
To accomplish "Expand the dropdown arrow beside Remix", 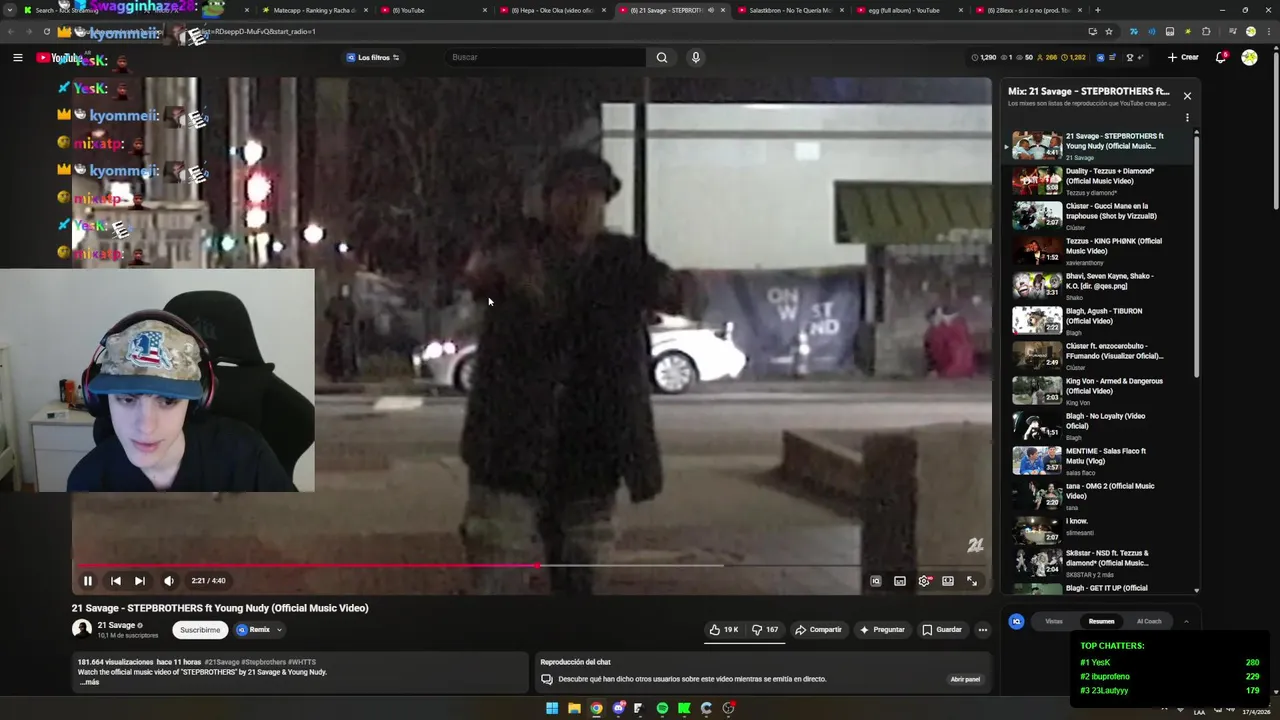I will coord(280,630).
